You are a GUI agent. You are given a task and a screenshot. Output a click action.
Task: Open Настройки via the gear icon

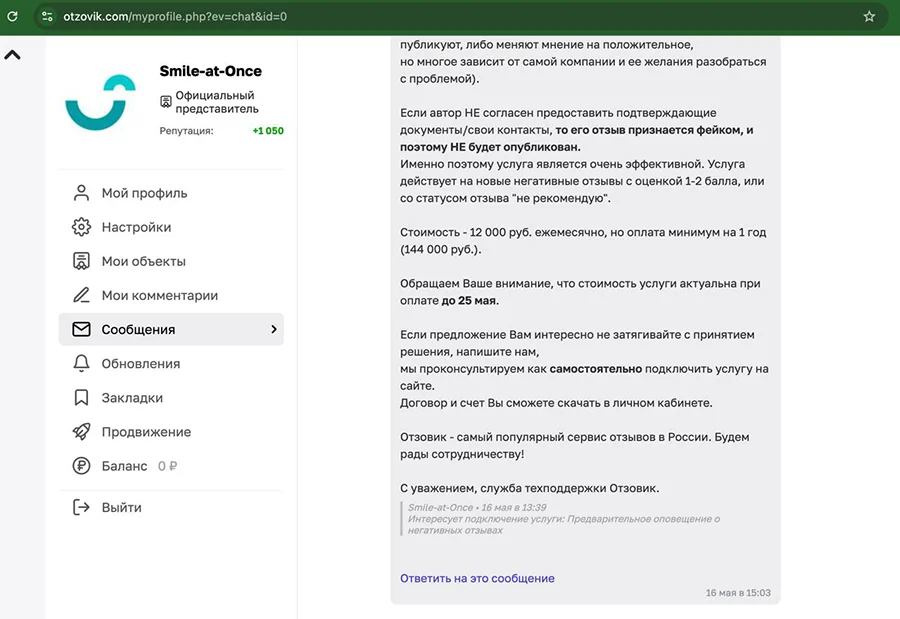click(x=82, y=227)
